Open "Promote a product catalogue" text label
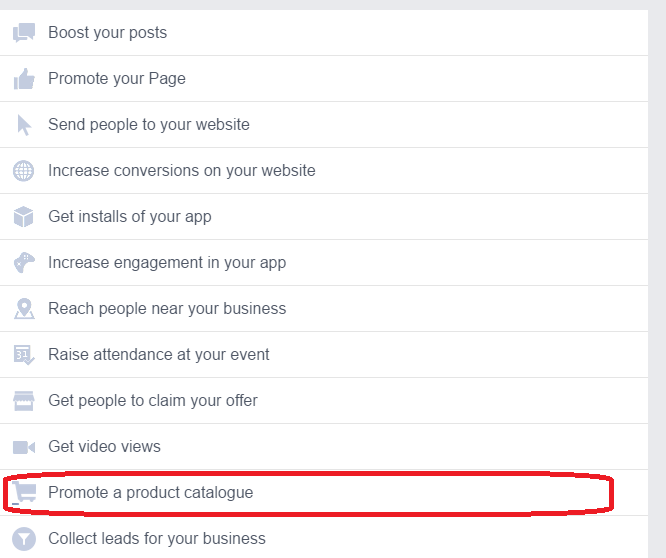 point(150,493)
